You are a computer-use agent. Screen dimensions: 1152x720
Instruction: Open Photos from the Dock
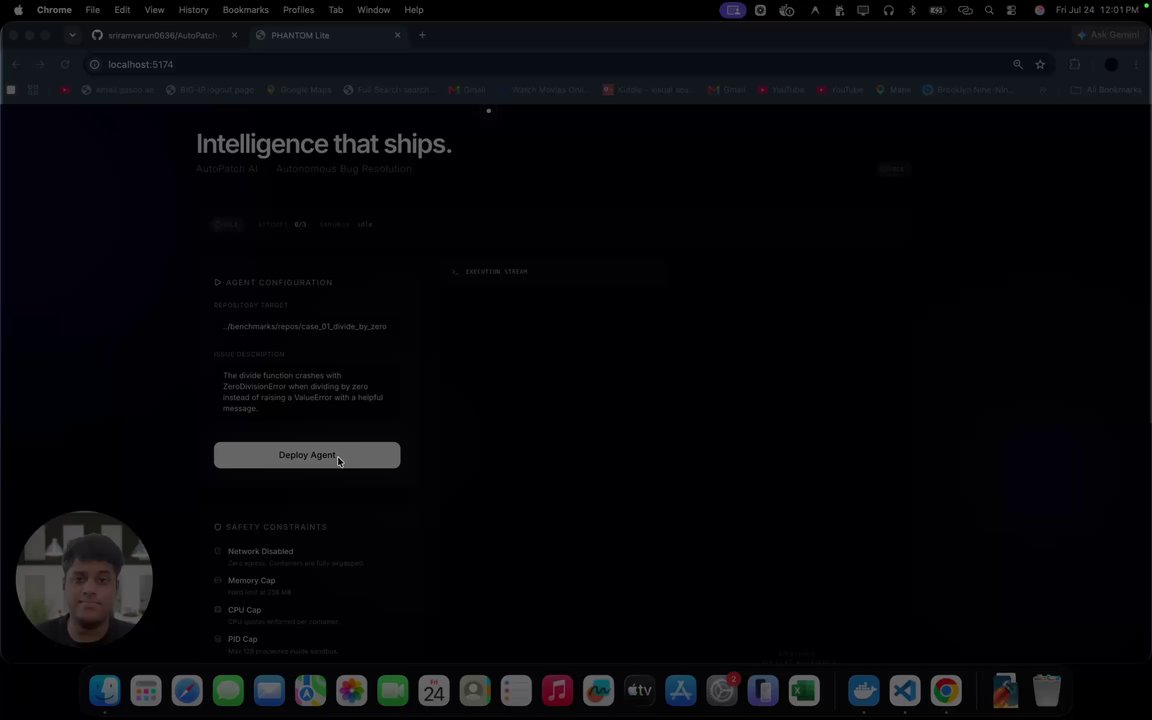352,691
